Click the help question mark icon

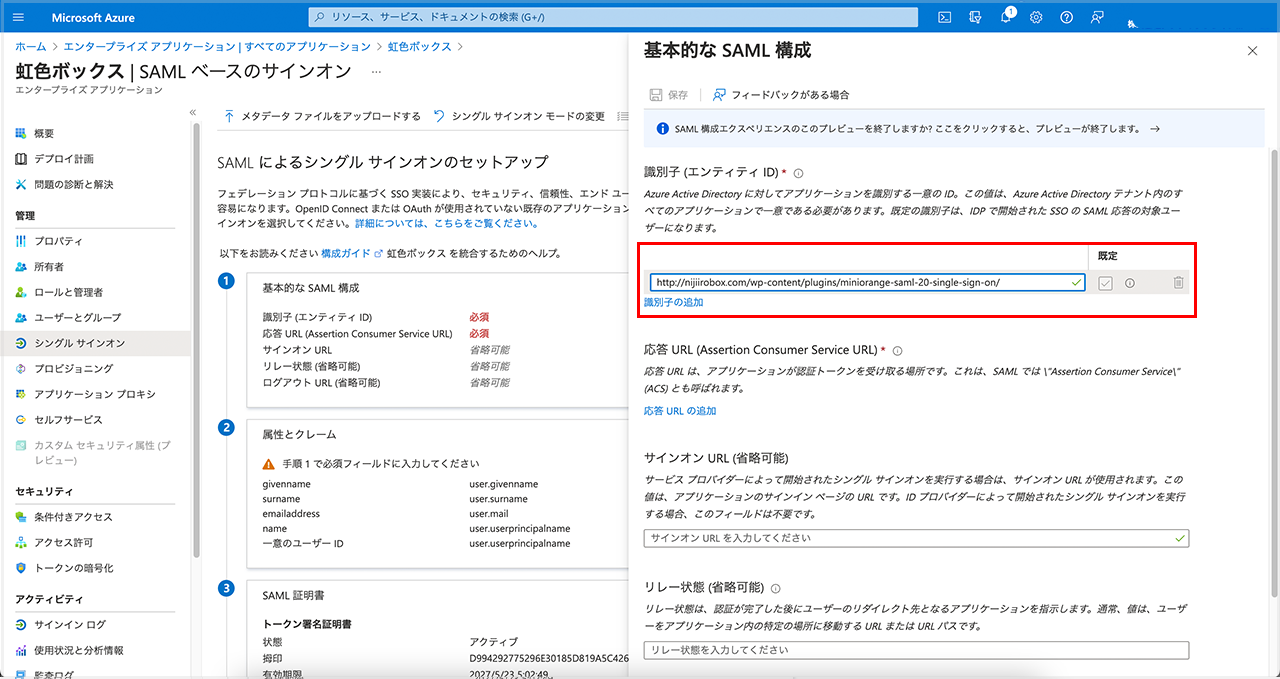click(1067, 17)
